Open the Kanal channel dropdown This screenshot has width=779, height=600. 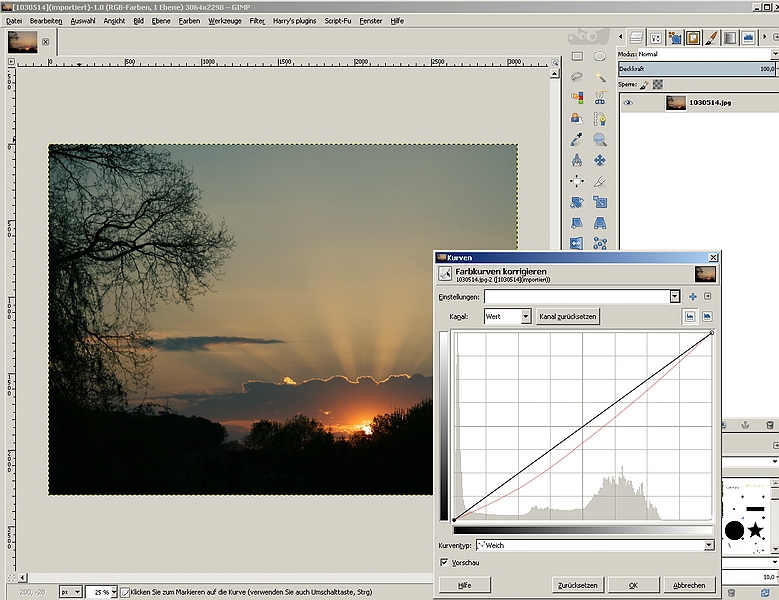pos(507,316)
